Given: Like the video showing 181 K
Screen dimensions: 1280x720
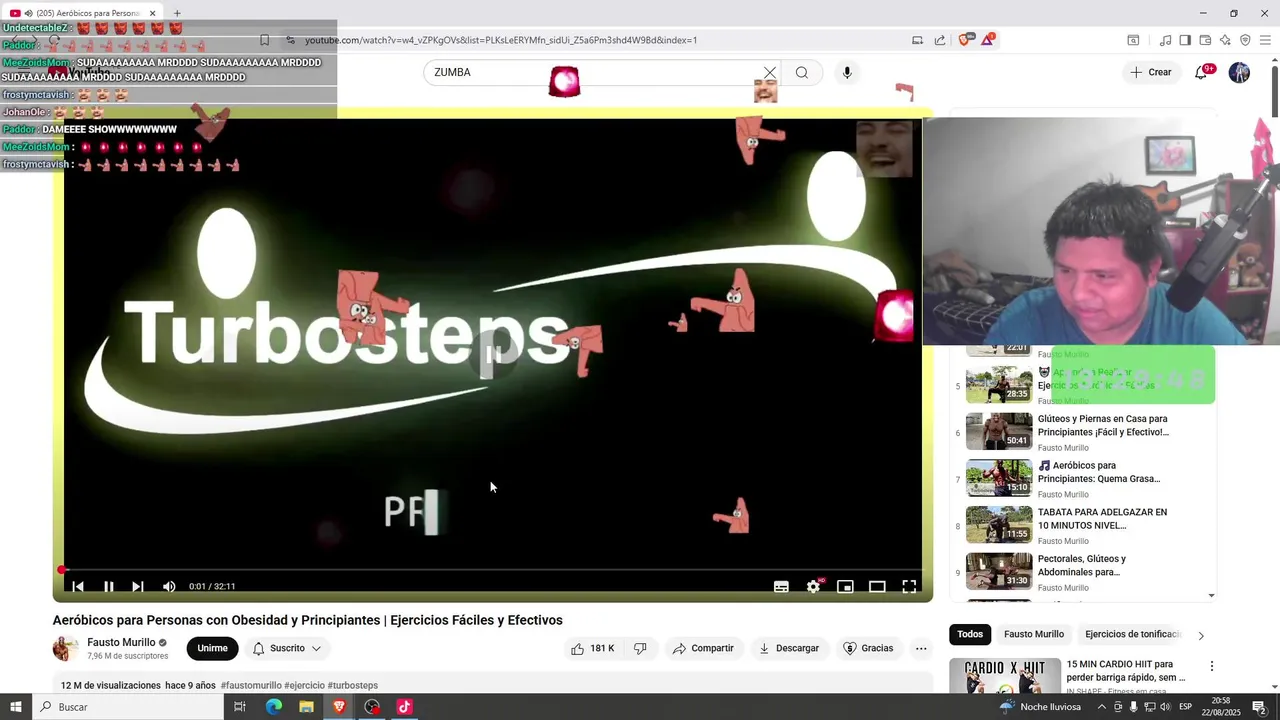Looking at the screenshot, I should coord(592,648).
